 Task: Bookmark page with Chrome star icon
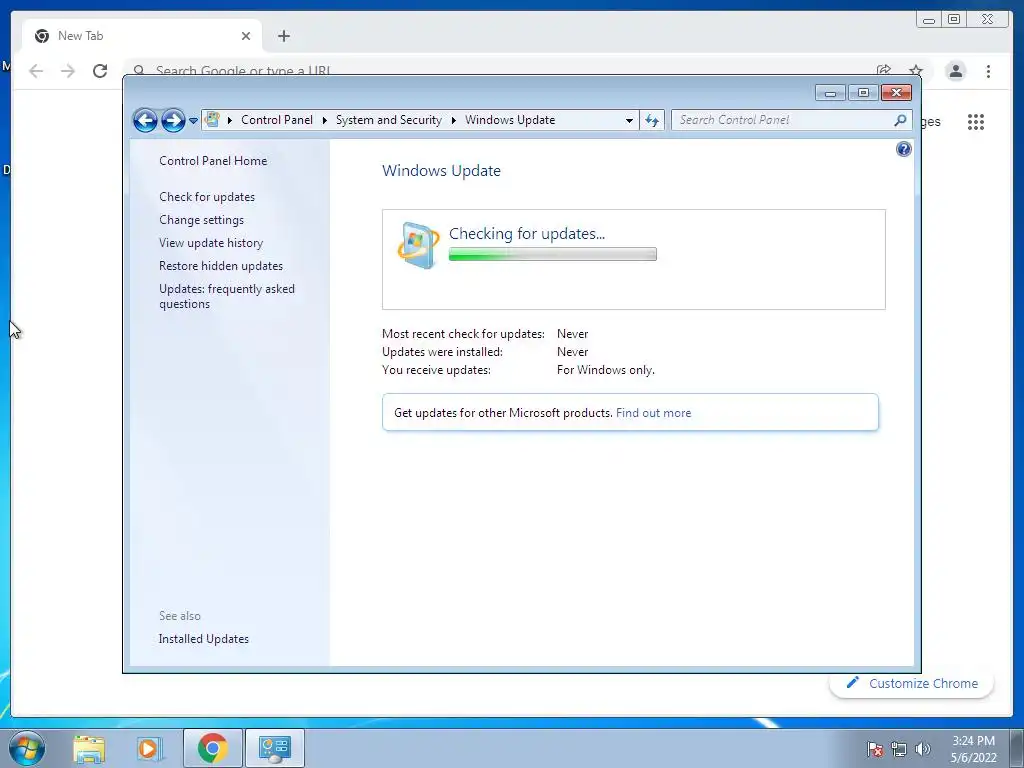click(x=916, y=70)
